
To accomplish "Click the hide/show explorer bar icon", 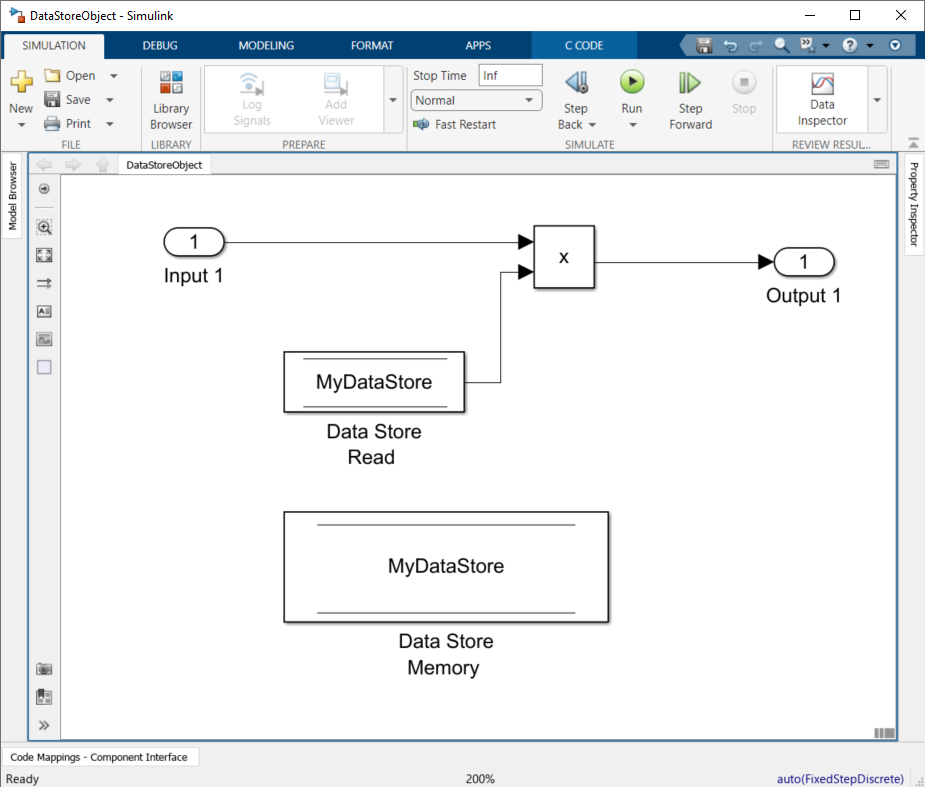I will [x=44, y=189].
